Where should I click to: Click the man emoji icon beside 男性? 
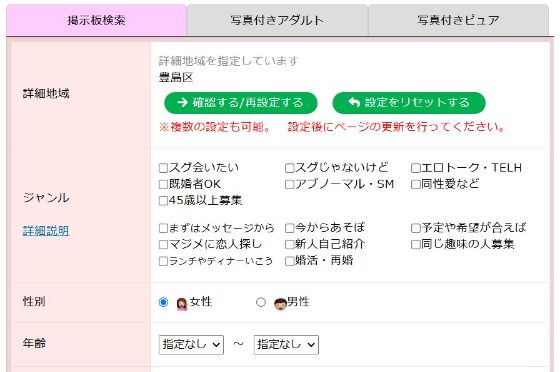click(x=280, y=304)
